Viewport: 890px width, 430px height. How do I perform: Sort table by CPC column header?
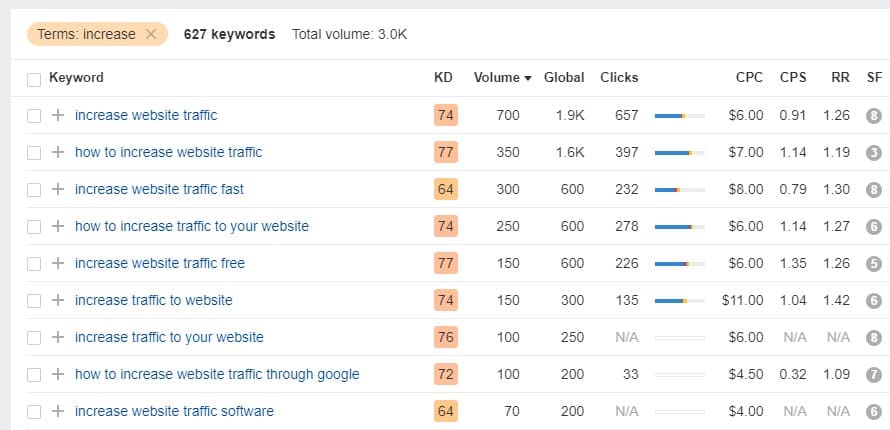(749, 78)
